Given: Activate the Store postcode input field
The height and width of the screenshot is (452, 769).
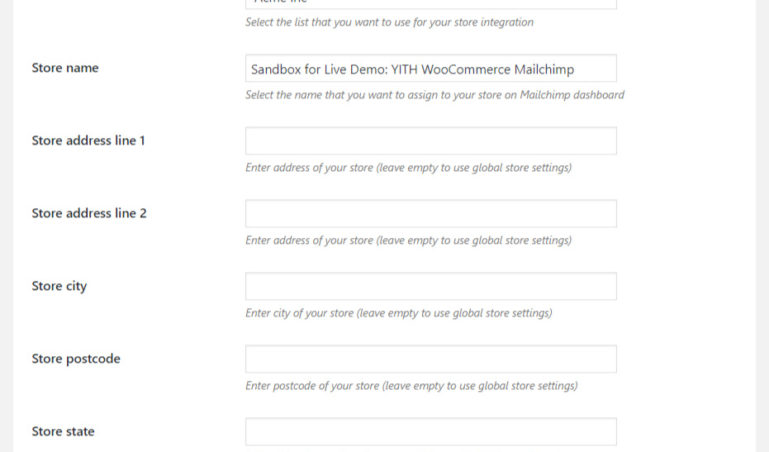Looking at the screenshot, I should (x=430, y=359).
